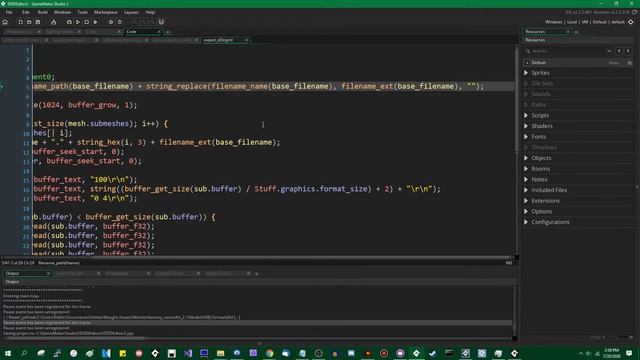The height and width of the screenshot is (360, 640).
Task: Click the Save Project toolbar icon
Action: pos(38,22)
